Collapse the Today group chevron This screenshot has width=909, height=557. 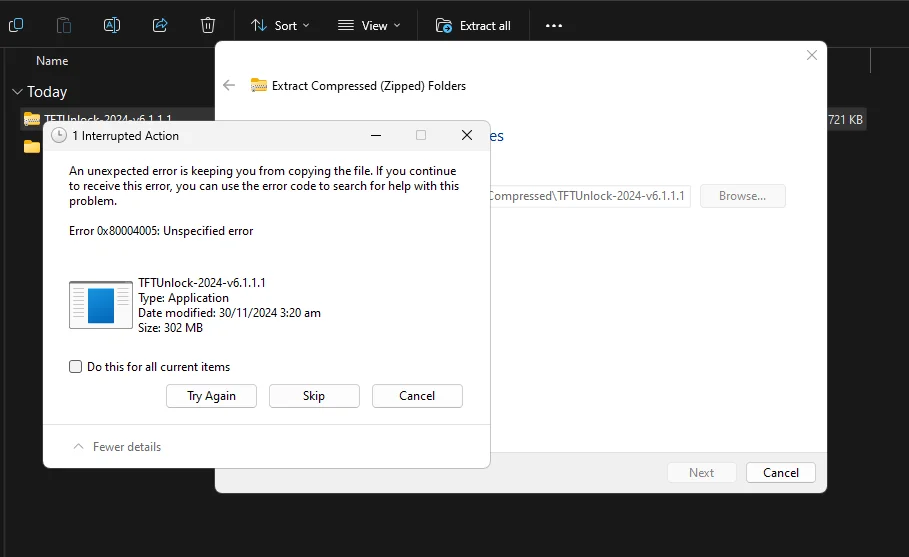point(17,92)
